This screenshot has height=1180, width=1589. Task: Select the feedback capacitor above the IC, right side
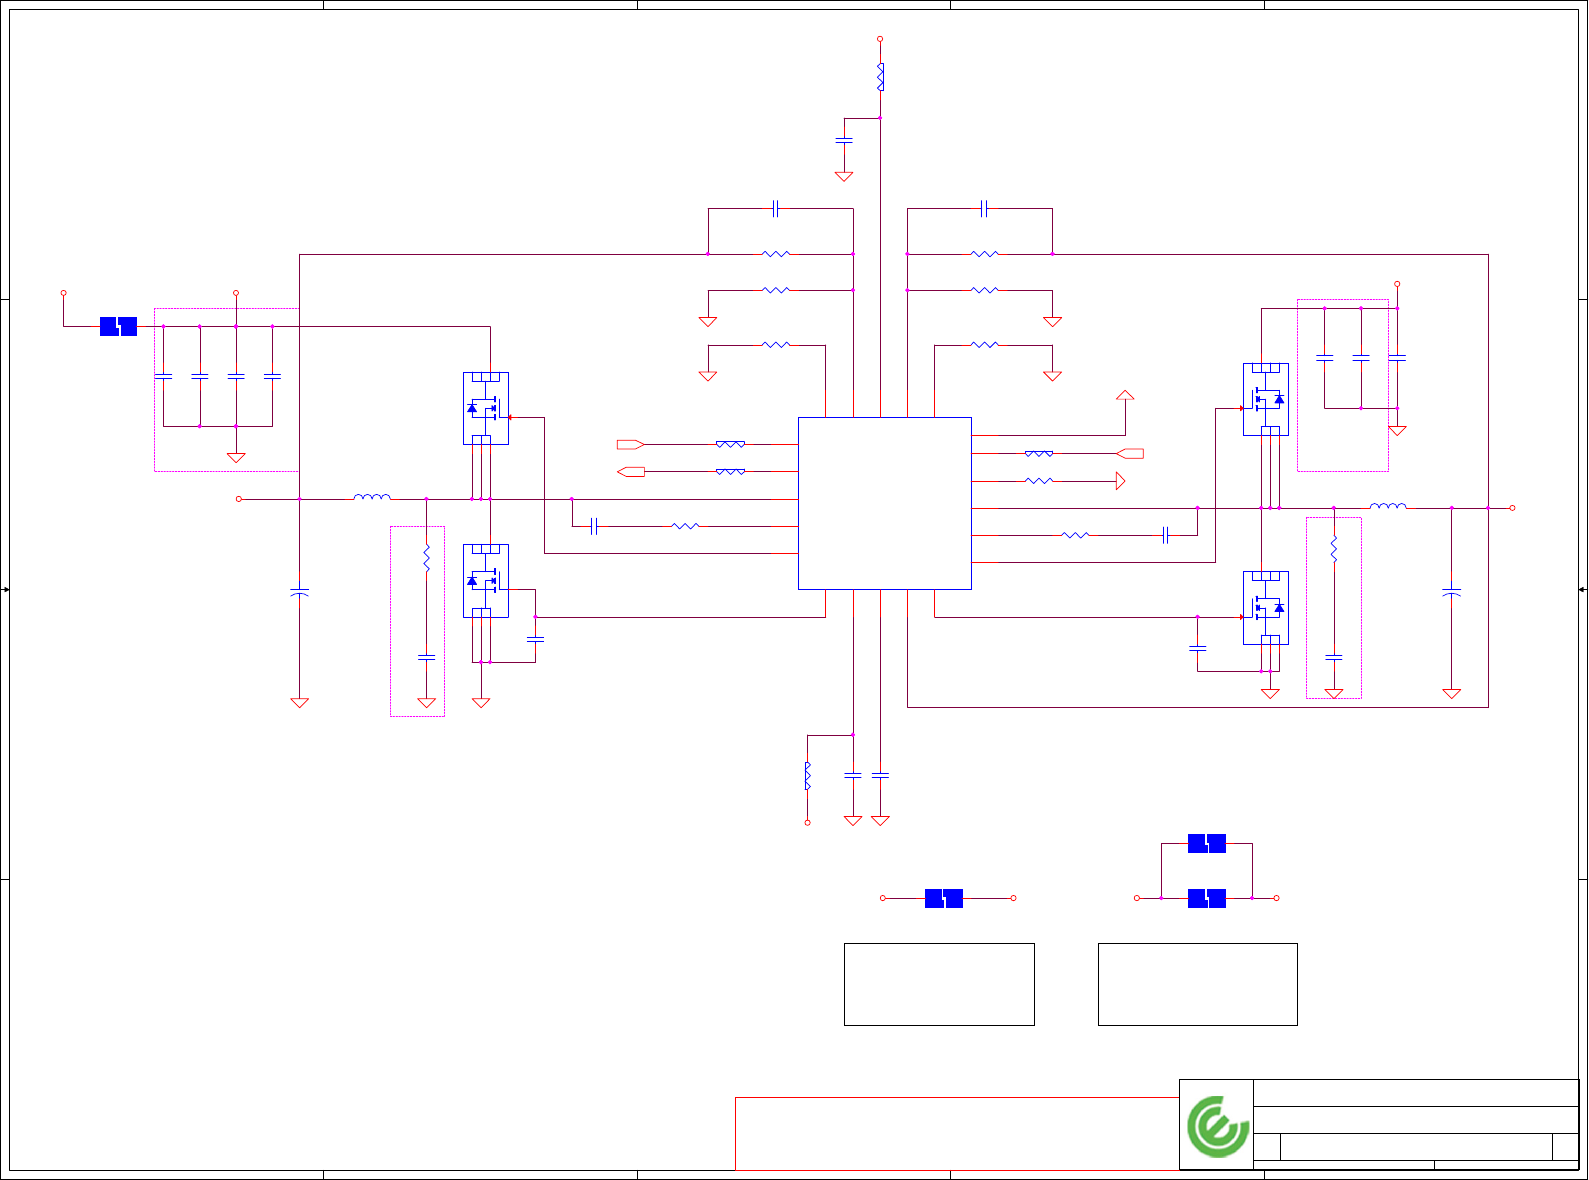coord(985,208)
